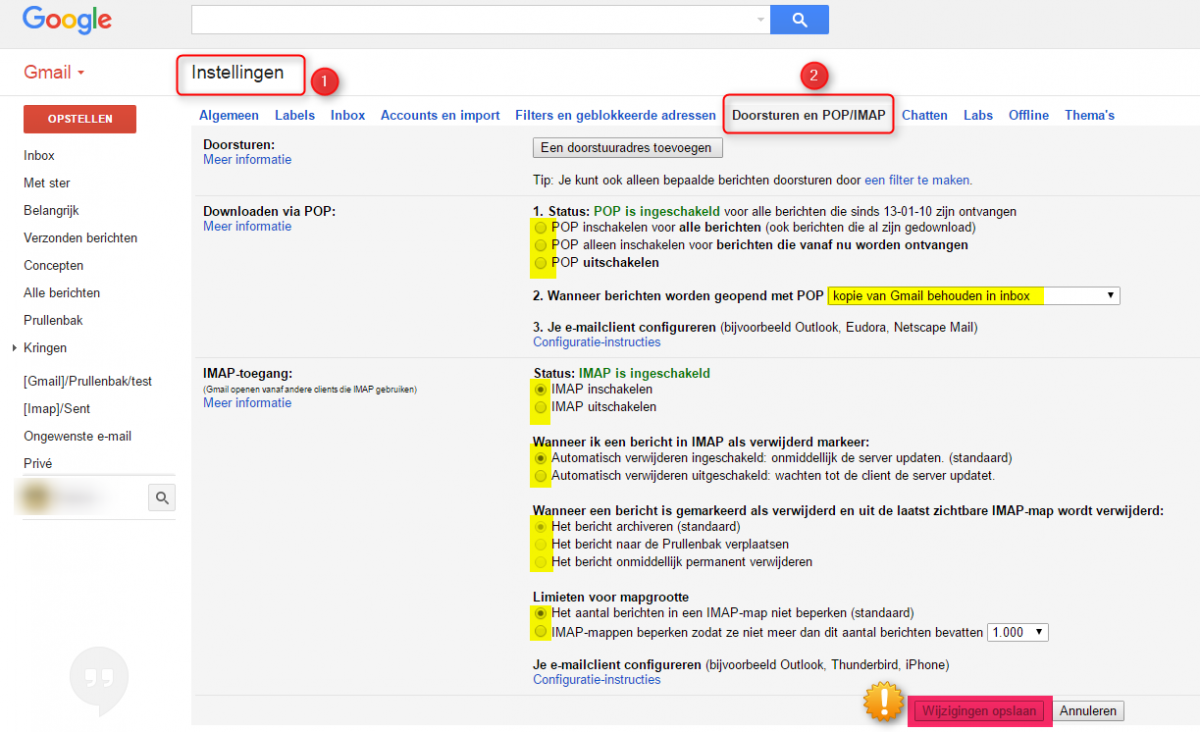Select IMAP uitschakelen radio button

coord(541,407)
